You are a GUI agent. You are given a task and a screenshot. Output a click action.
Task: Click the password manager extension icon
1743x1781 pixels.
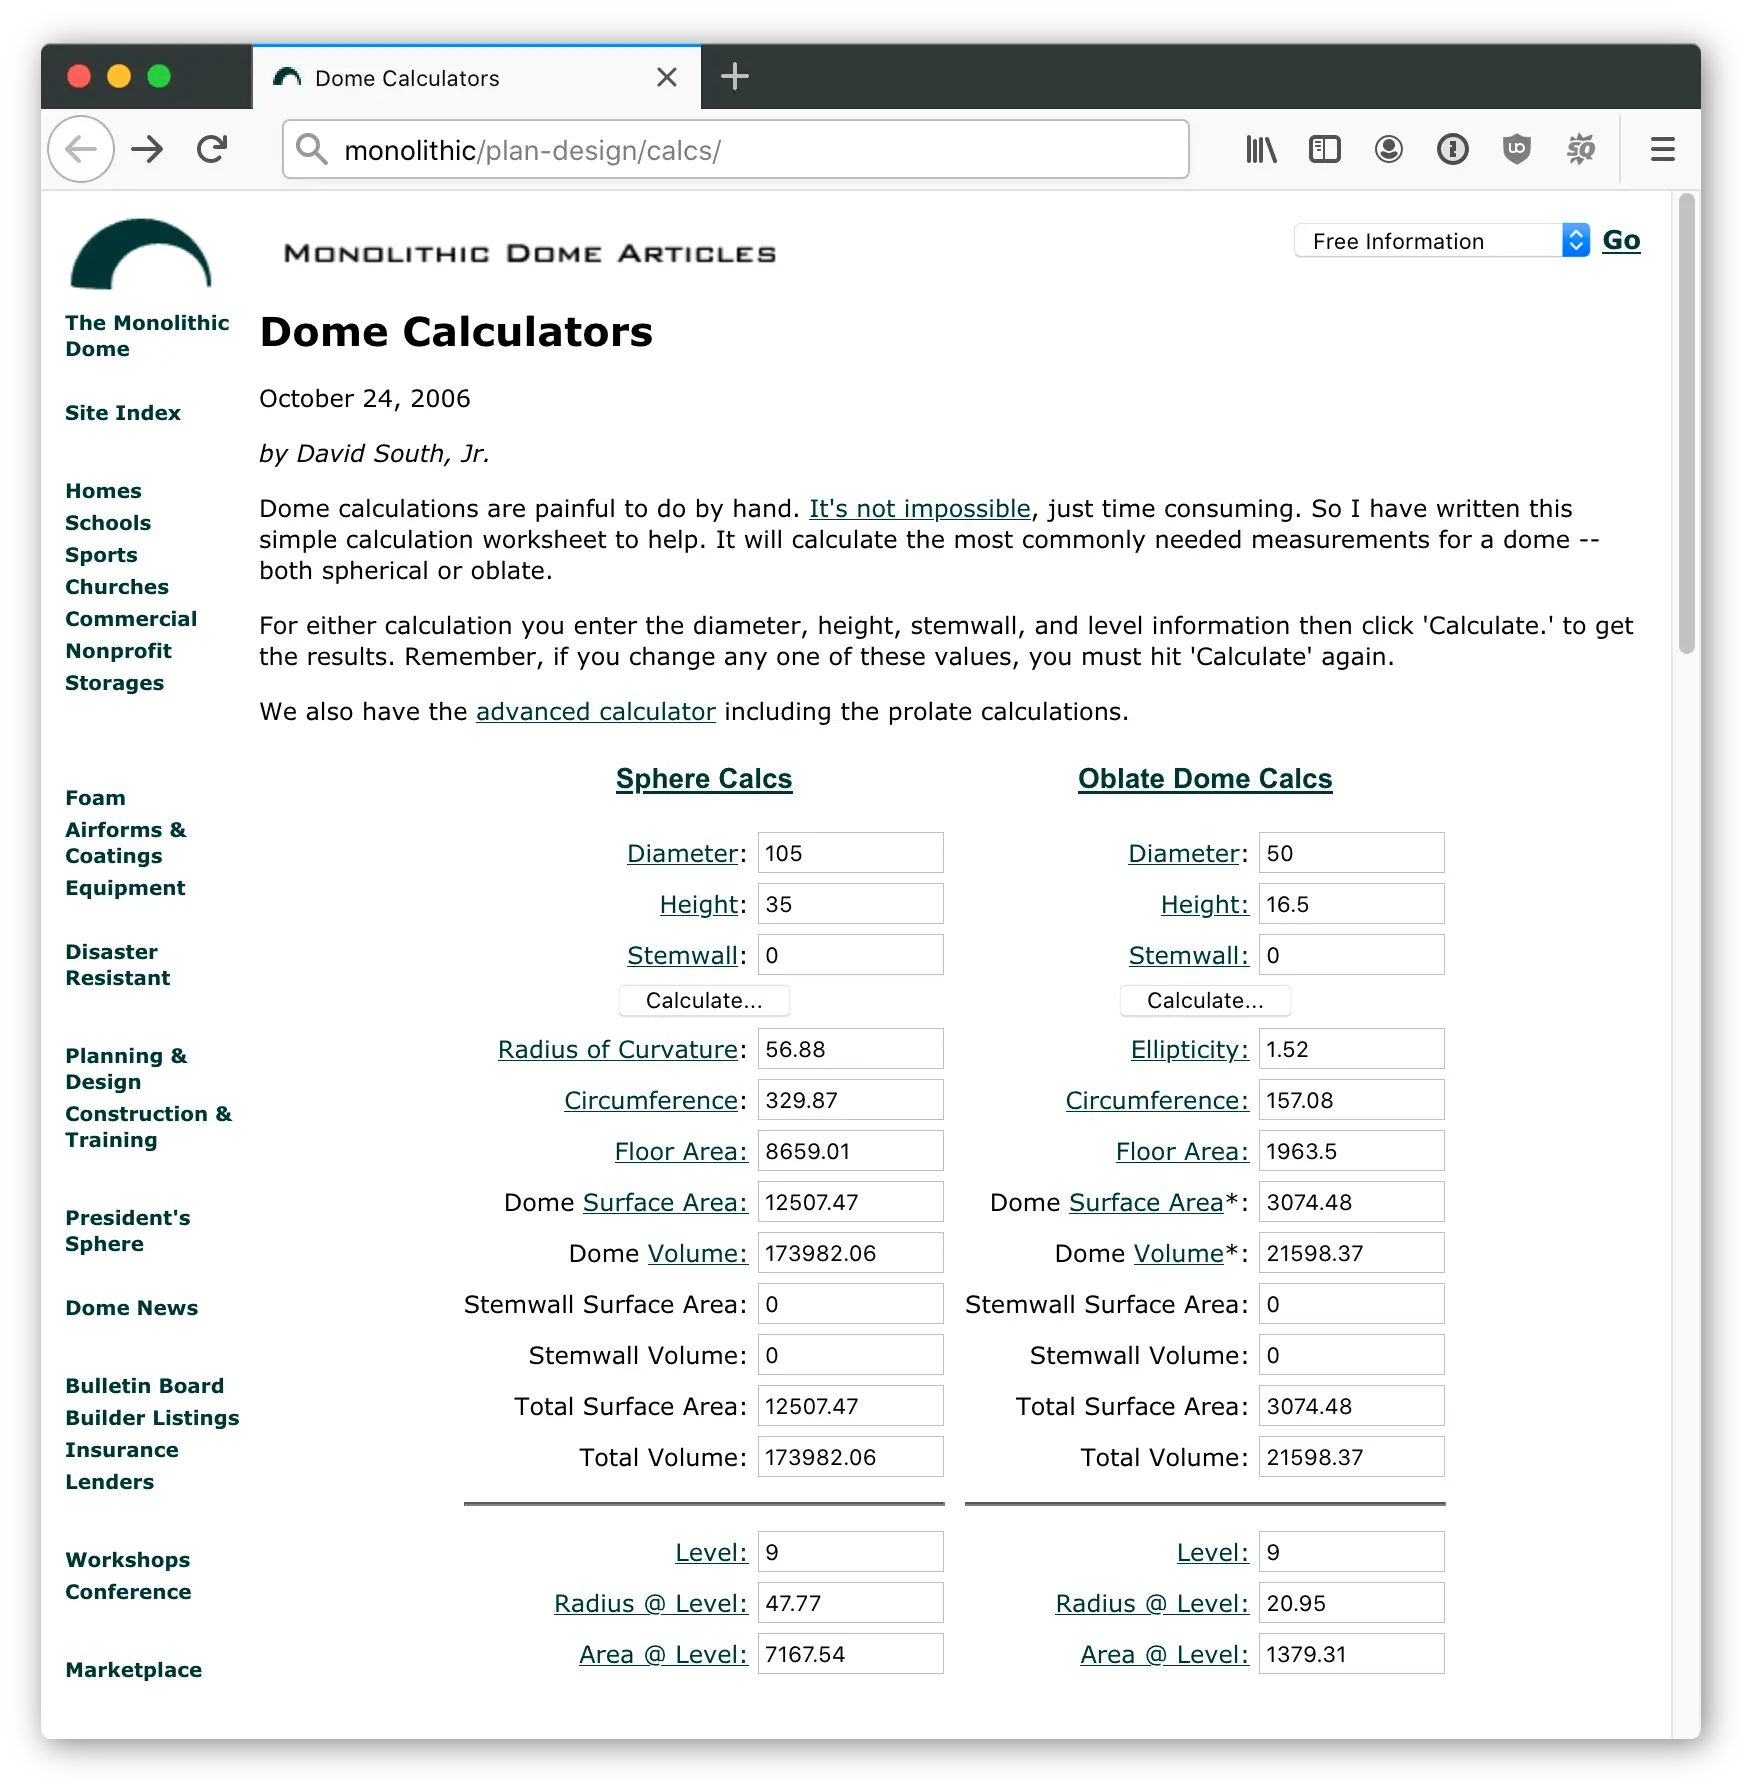[1453, 150]
